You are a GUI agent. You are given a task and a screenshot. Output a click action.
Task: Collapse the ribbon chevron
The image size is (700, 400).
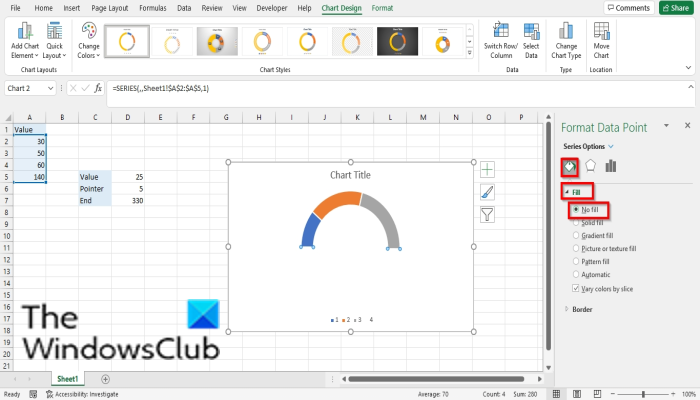point(688,68)
